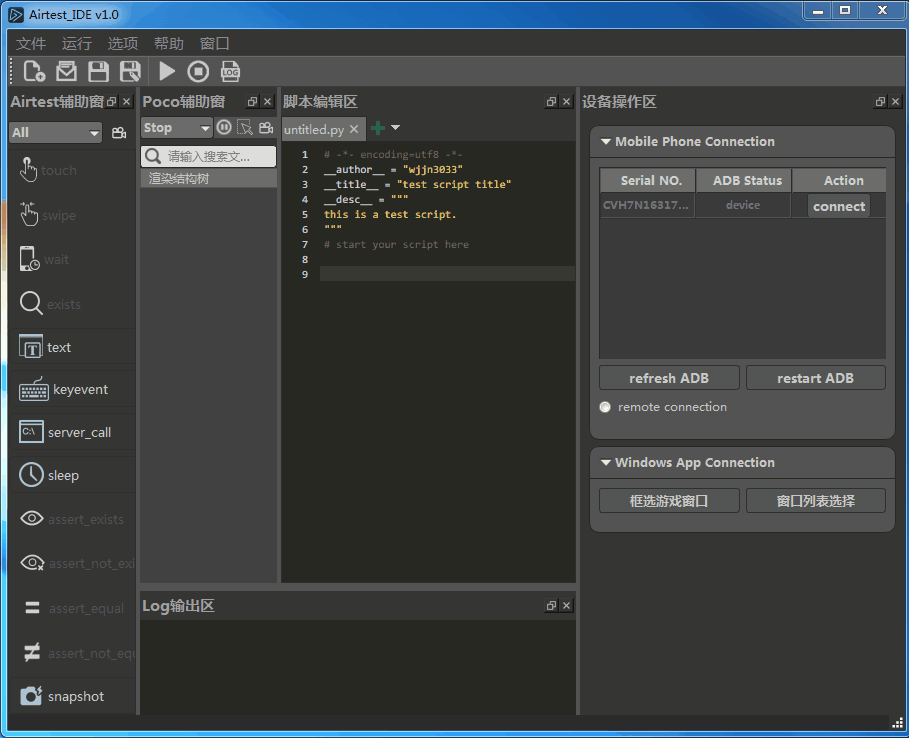Run the script with the play button
The image size is (909, 738).
click(x=167, y=71)
